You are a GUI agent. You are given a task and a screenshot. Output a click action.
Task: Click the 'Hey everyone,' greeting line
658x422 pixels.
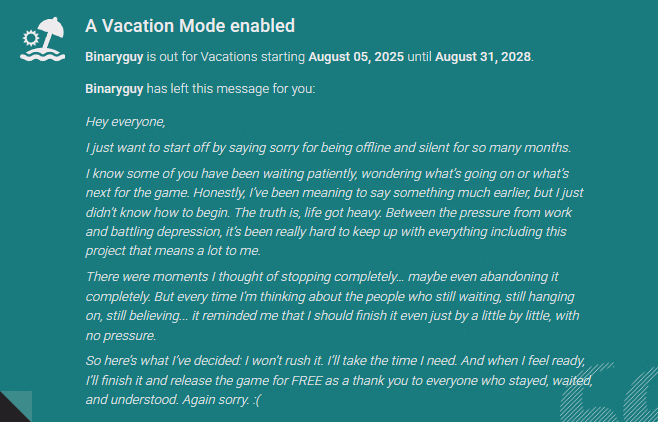pyautogui.click(x=125, y=122)
